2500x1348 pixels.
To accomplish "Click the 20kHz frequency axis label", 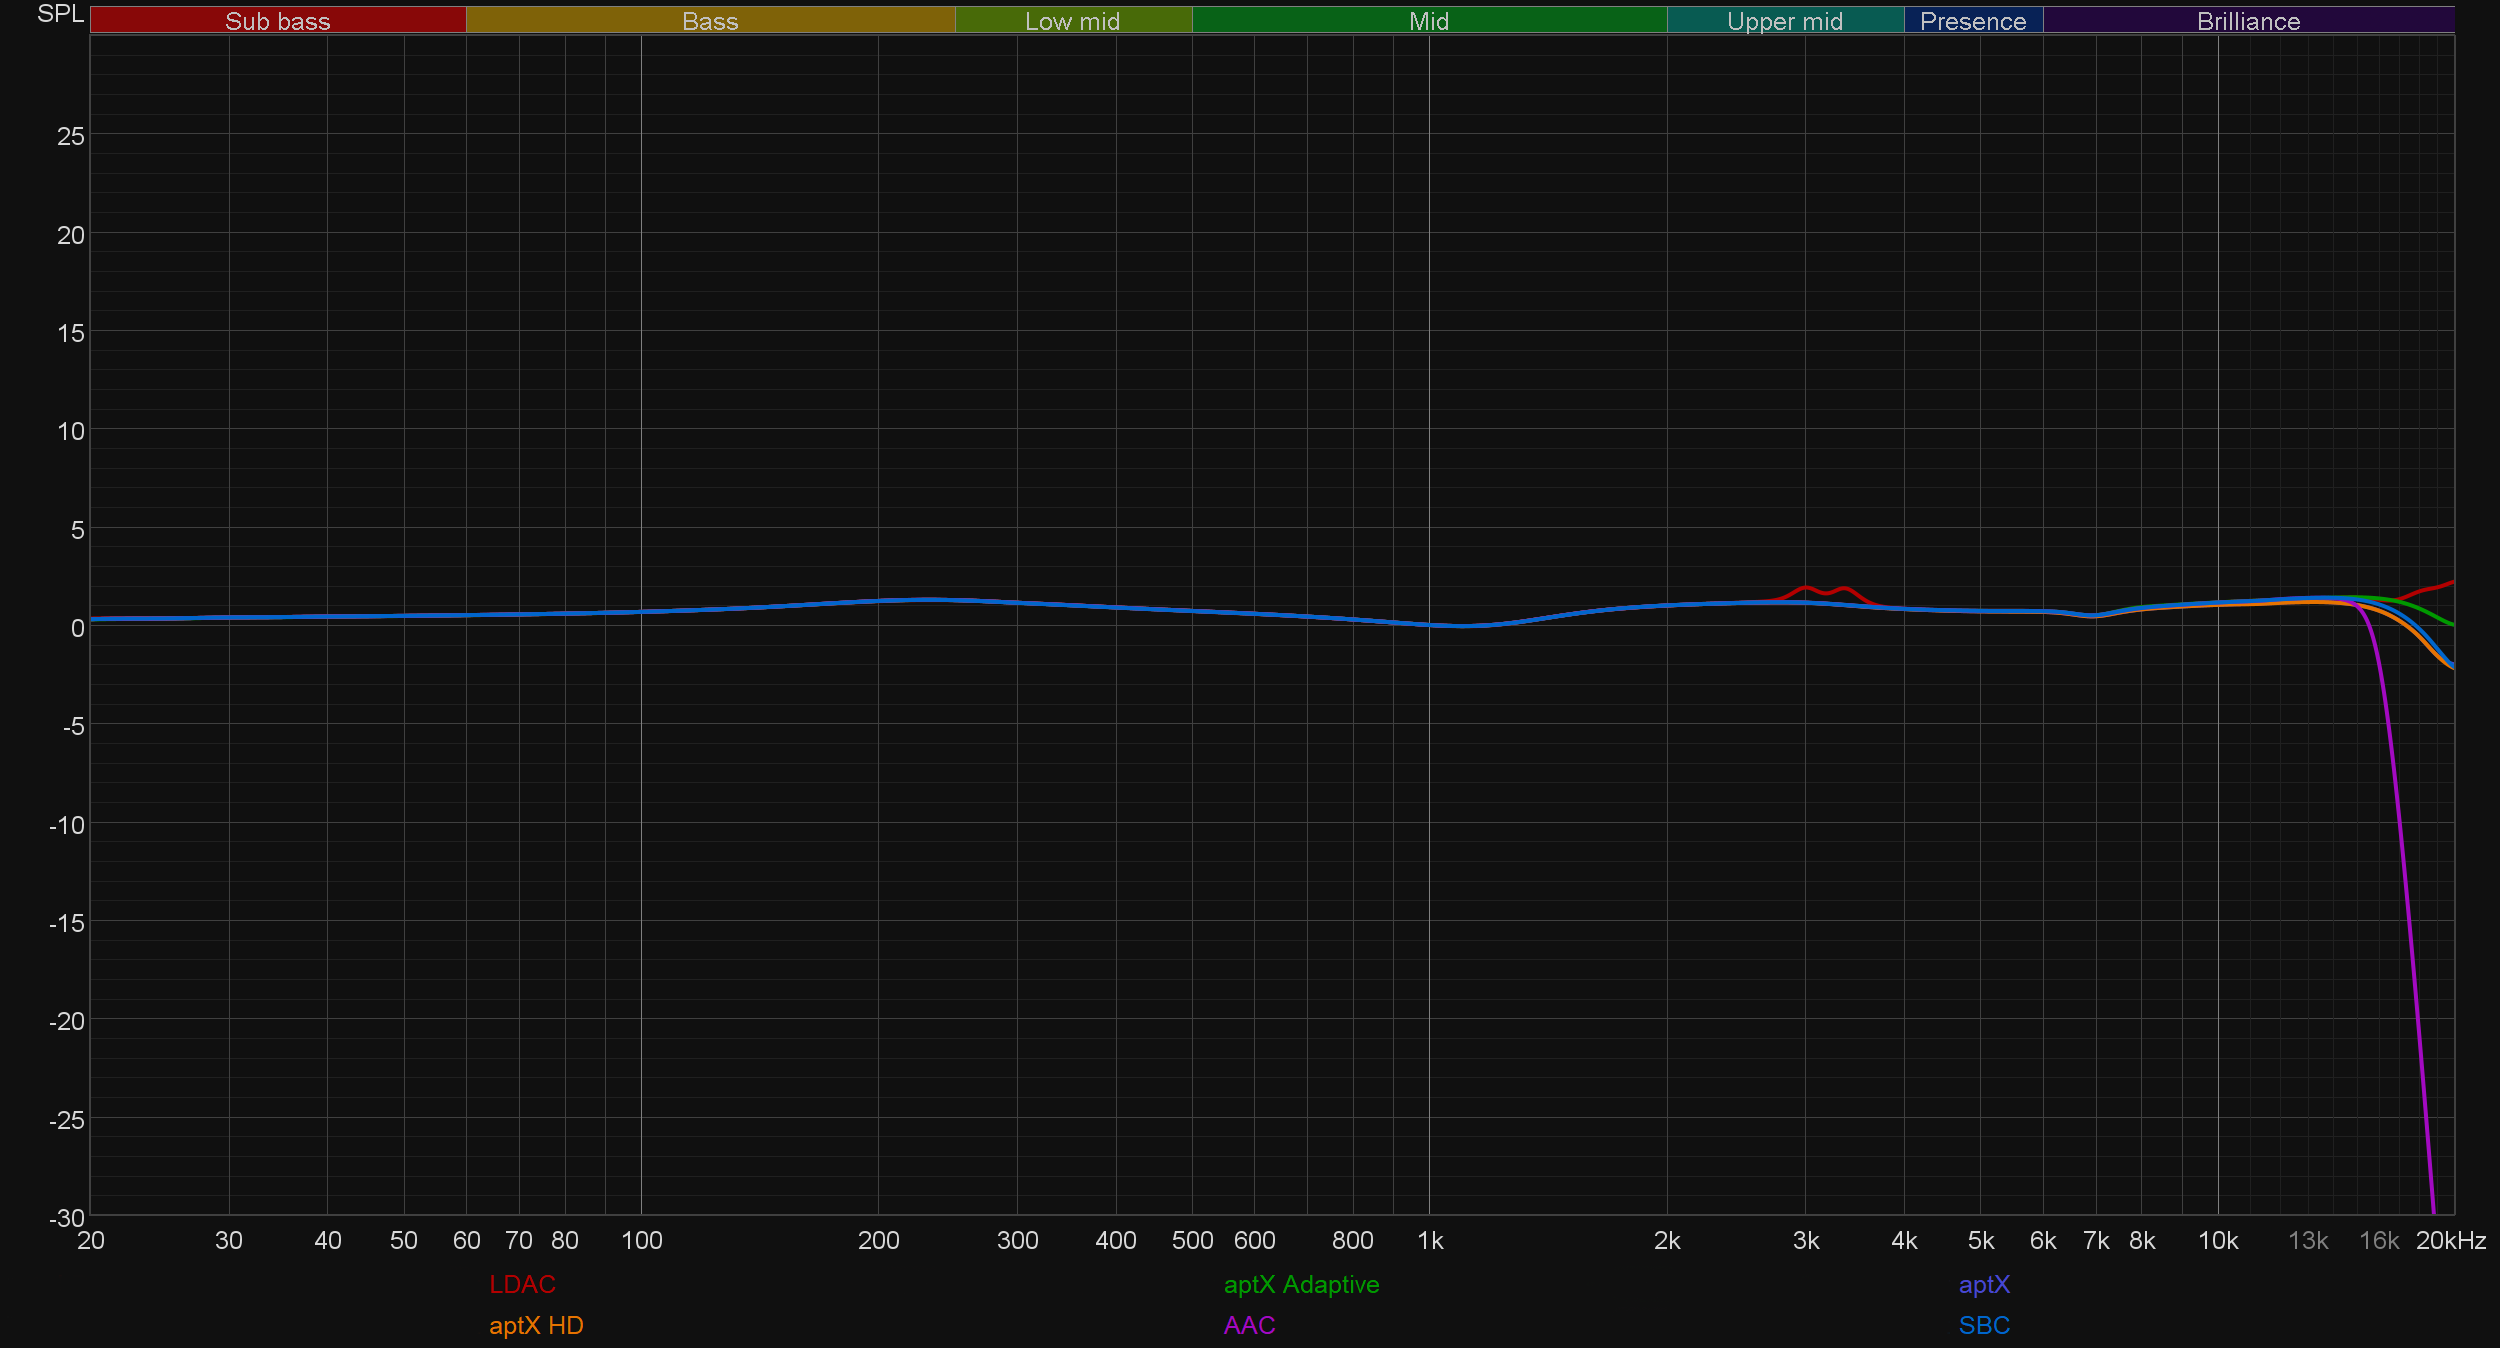I will click(2450, 1241).
